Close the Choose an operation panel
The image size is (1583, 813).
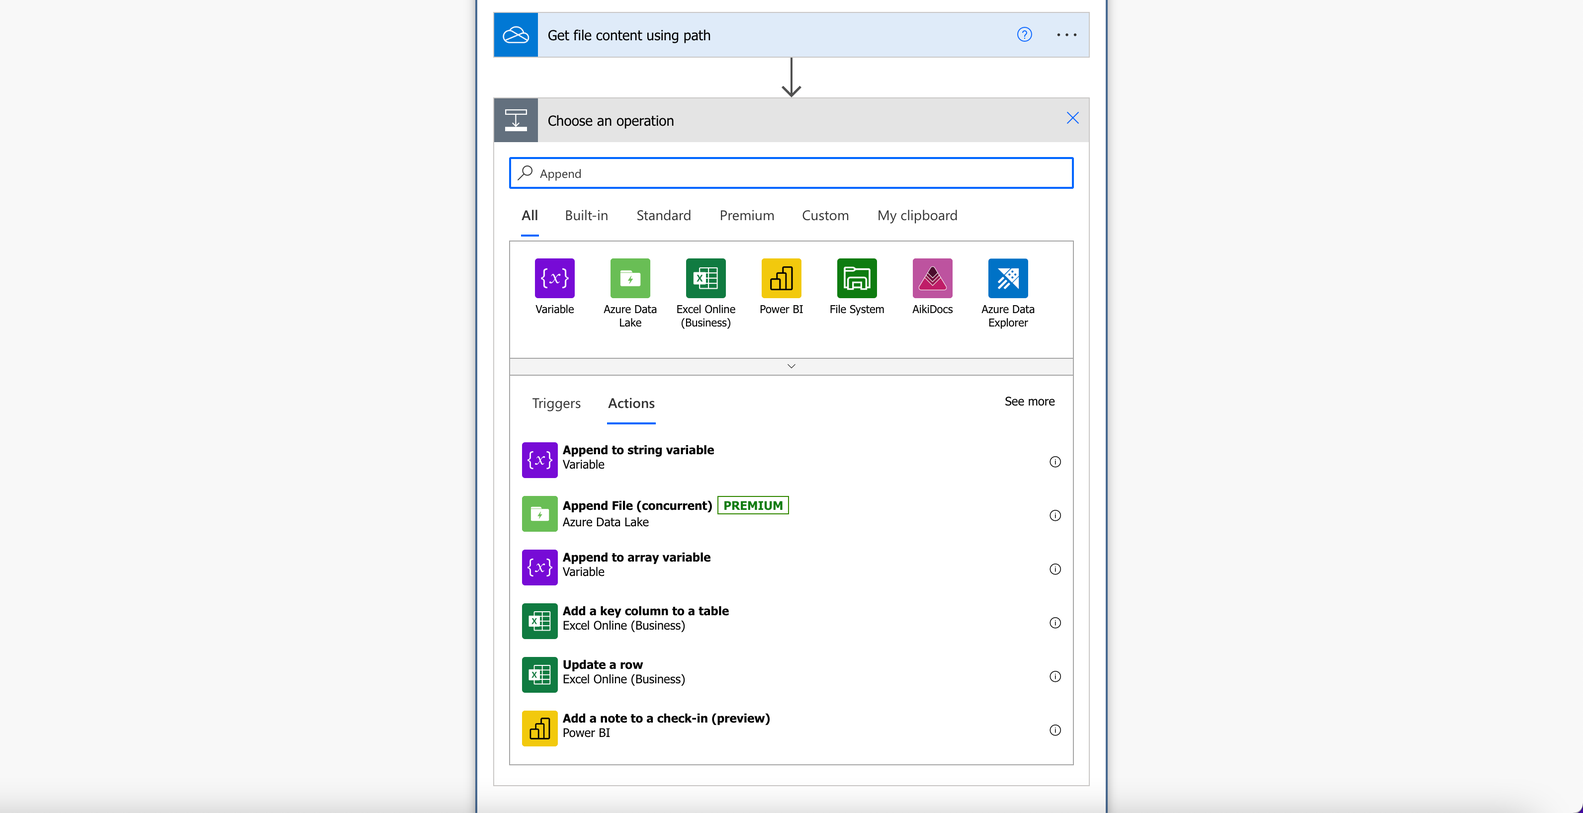[1072, 118]
